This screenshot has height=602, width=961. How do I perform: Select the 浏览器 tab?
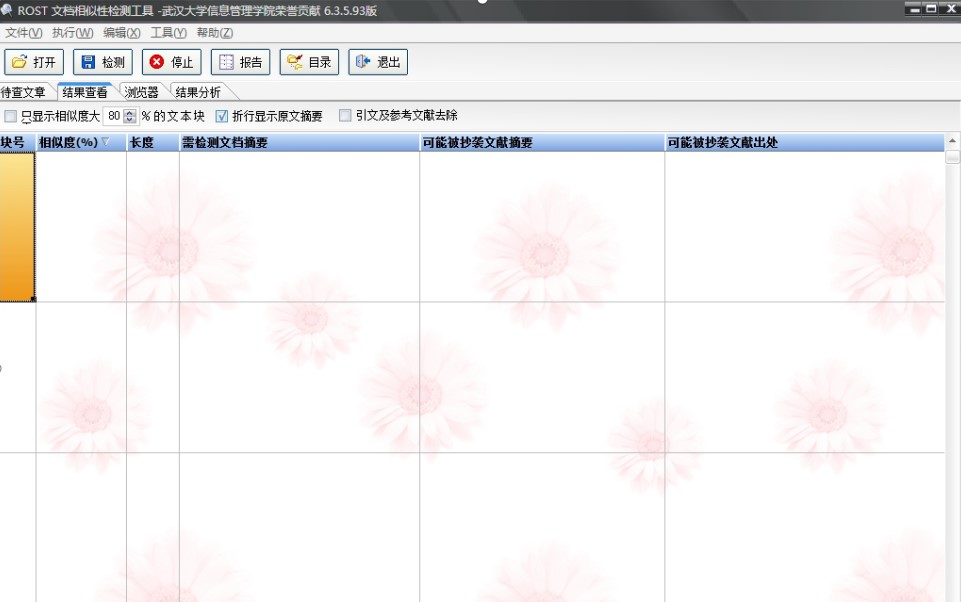pos(141,92)
